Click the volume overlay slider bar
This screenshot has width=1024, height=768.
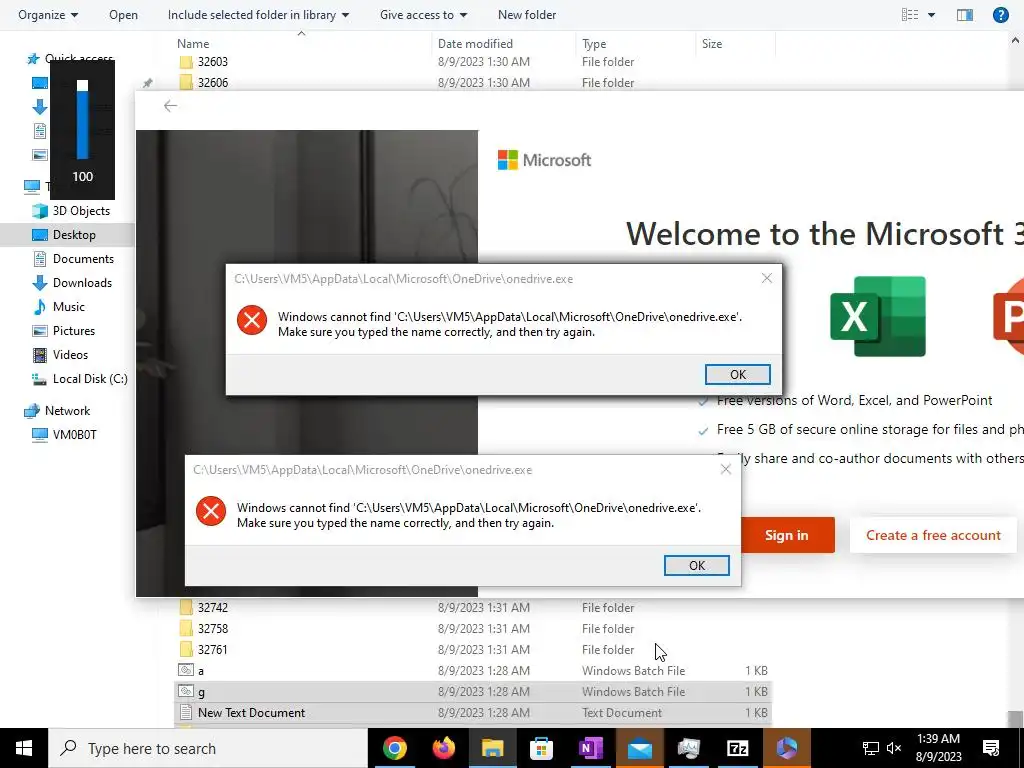82,120
